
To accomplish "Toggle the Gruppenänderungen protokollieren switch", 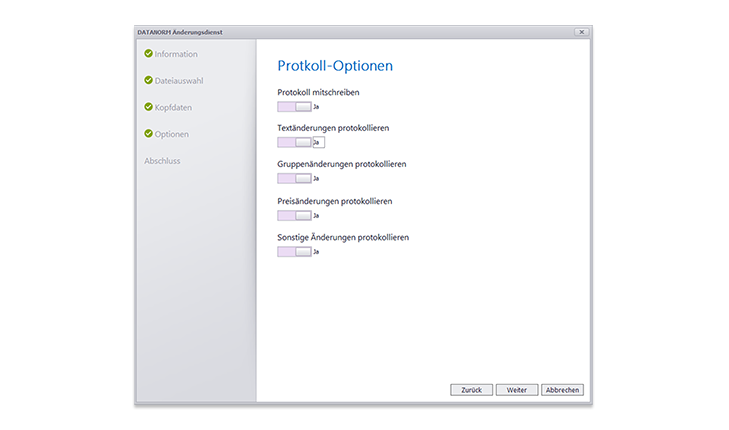I will pos(294,178).
